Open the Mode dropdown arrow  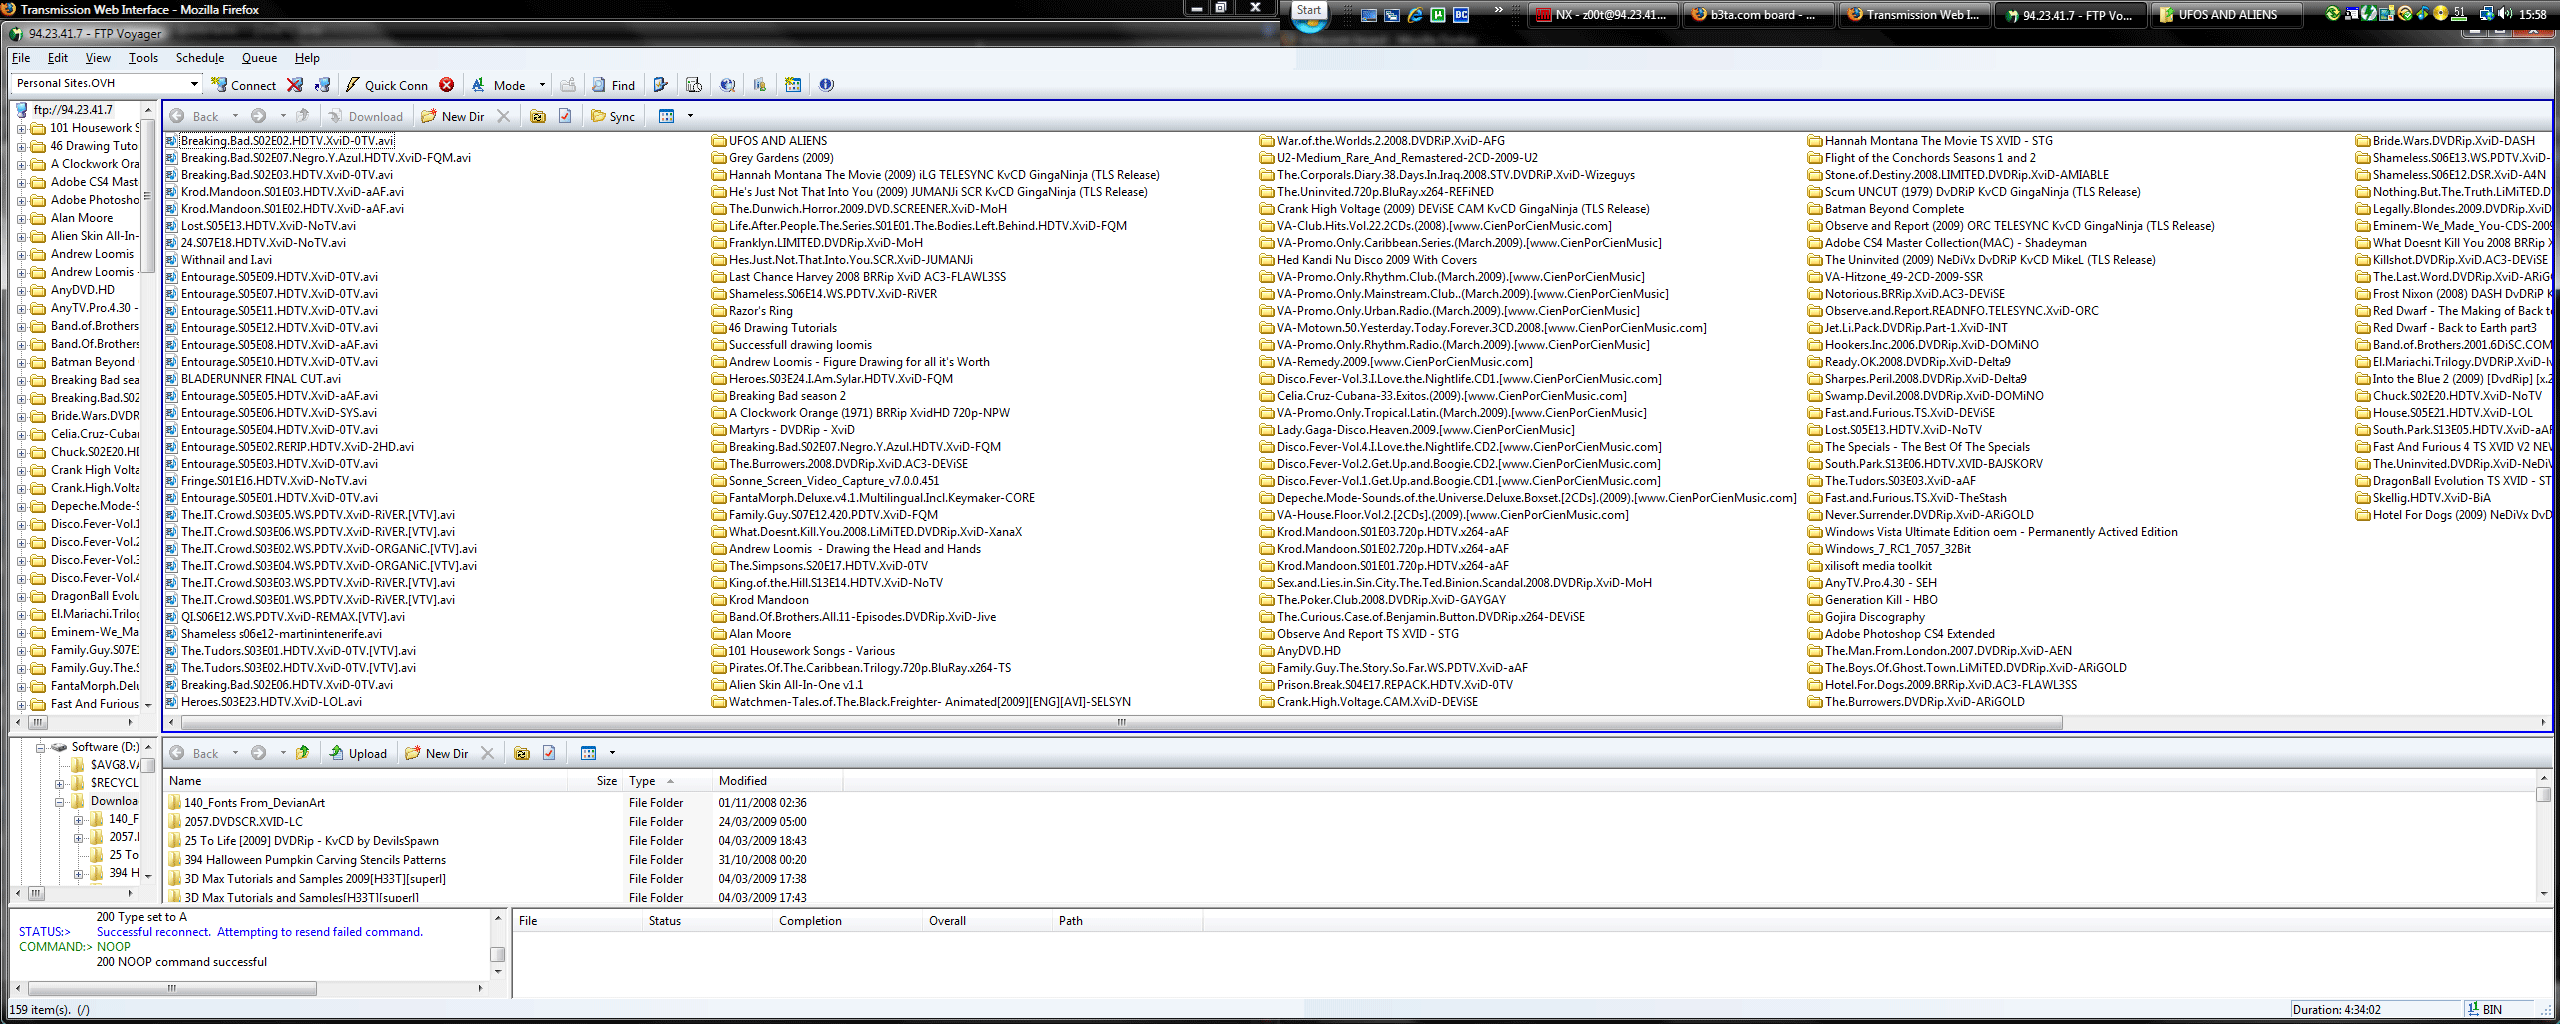(542, 85)
